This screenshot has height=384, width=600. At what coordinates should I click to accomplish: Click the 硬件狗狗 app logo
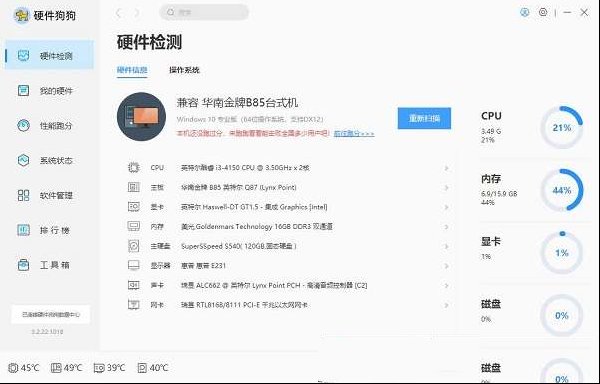point(21,15)
